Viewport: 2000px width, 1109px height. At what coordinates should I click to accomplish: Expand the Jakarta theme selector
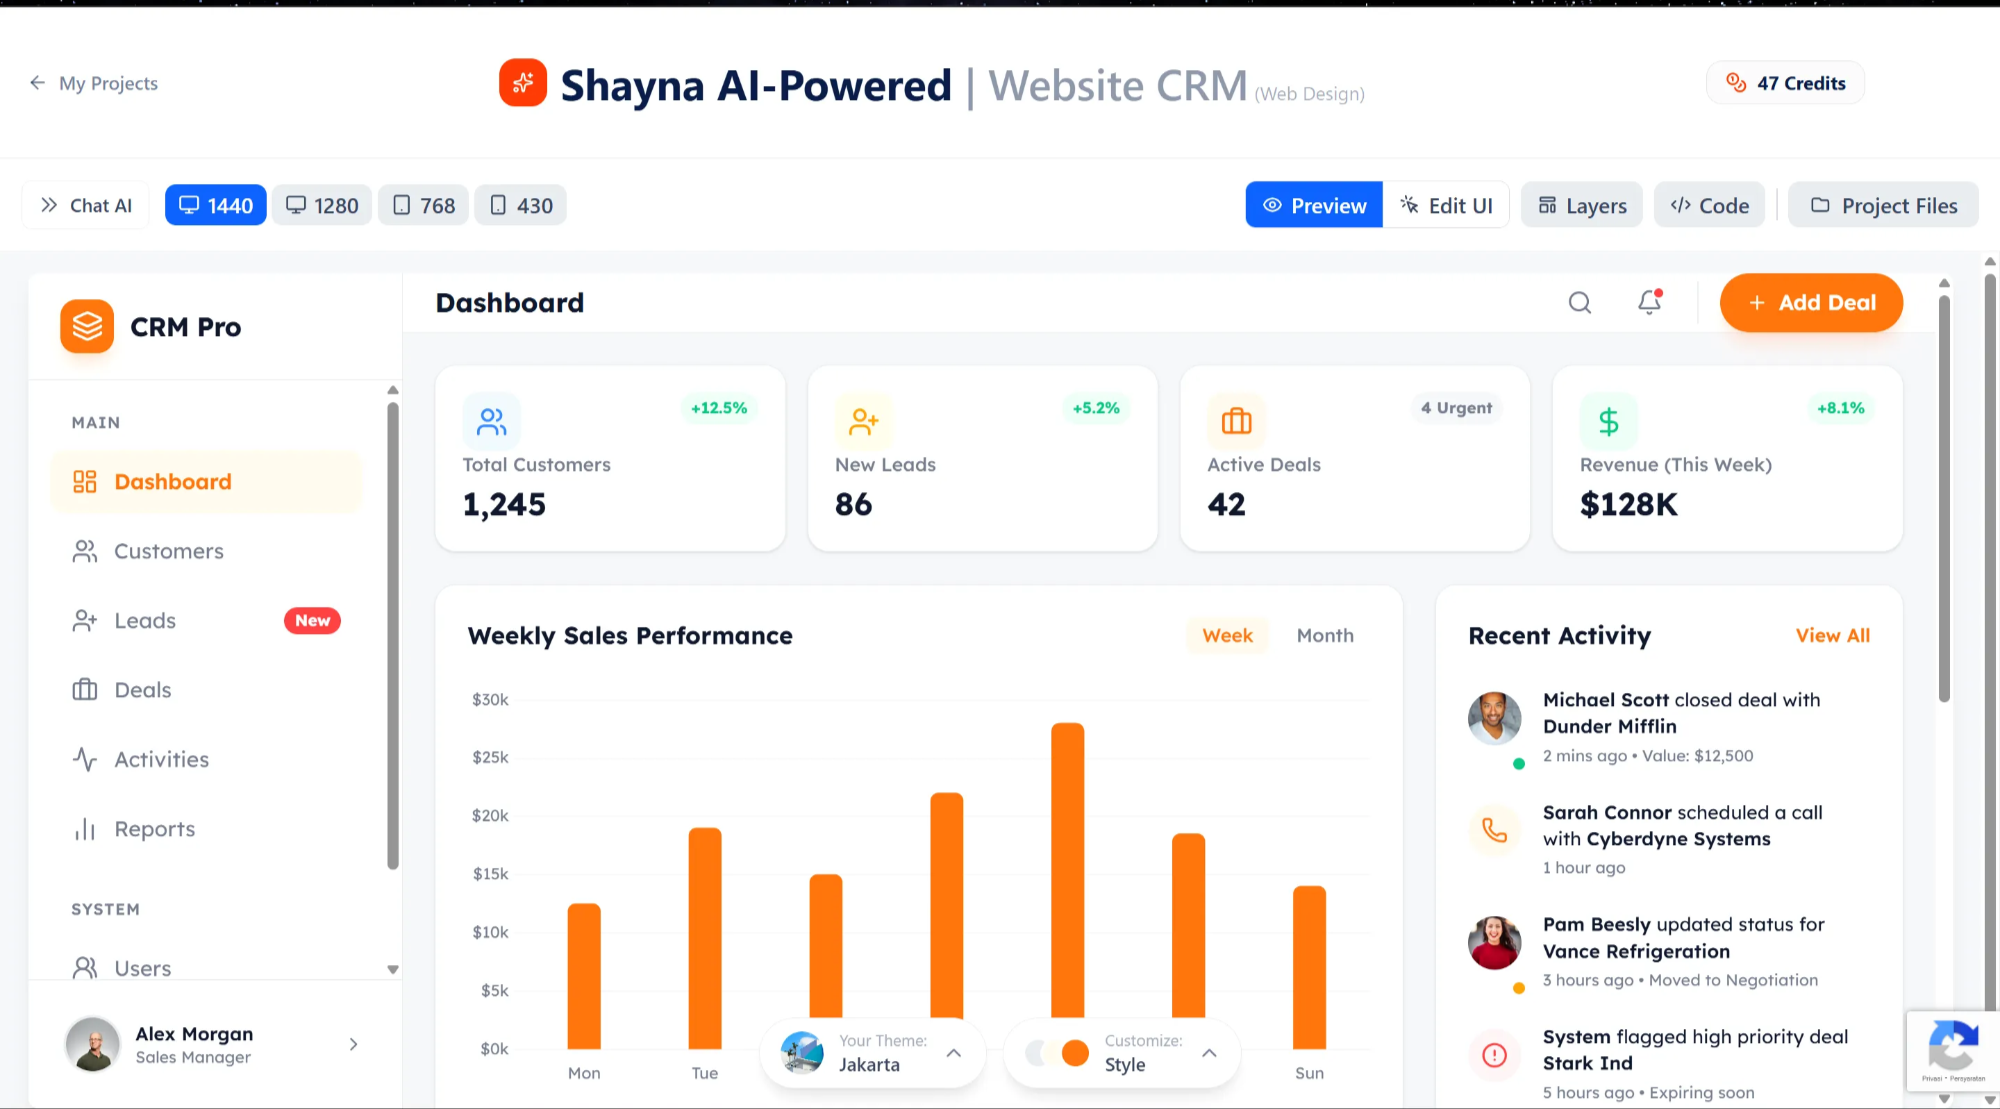tap(954, 1053)
